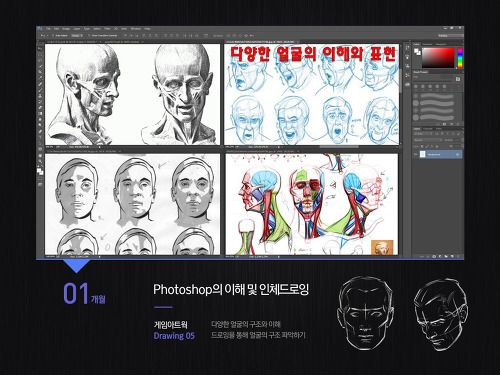Toggle visibility eye of the Background layer

(415, 154)
